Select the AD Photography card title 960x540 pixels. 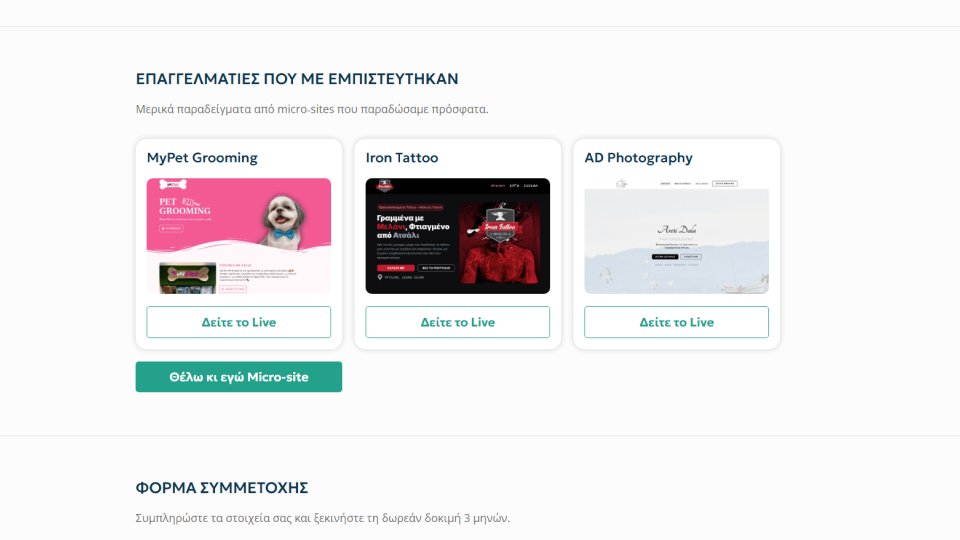[x=639, y=157]
